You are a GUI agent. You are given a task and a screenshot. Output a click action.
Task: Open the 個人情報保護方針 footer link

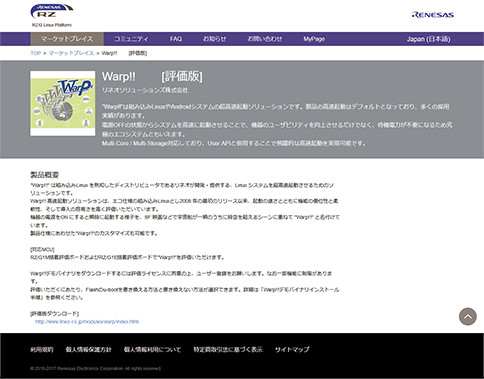[89, 350]
